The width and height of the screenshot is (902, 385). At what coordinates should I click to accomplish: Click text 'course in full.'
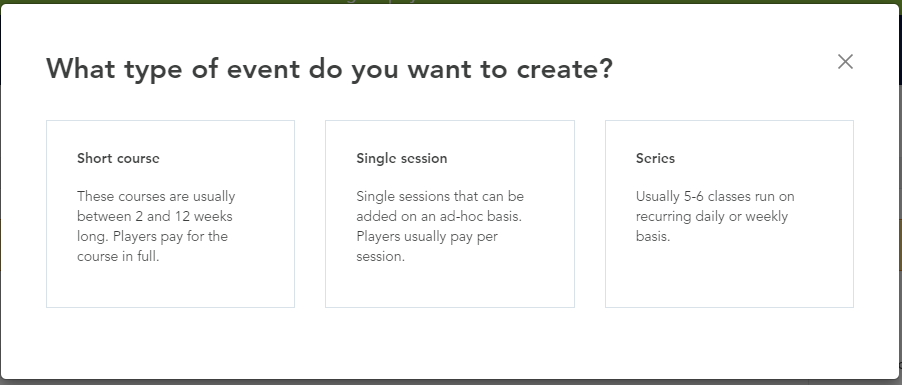[x=118, y=257]
